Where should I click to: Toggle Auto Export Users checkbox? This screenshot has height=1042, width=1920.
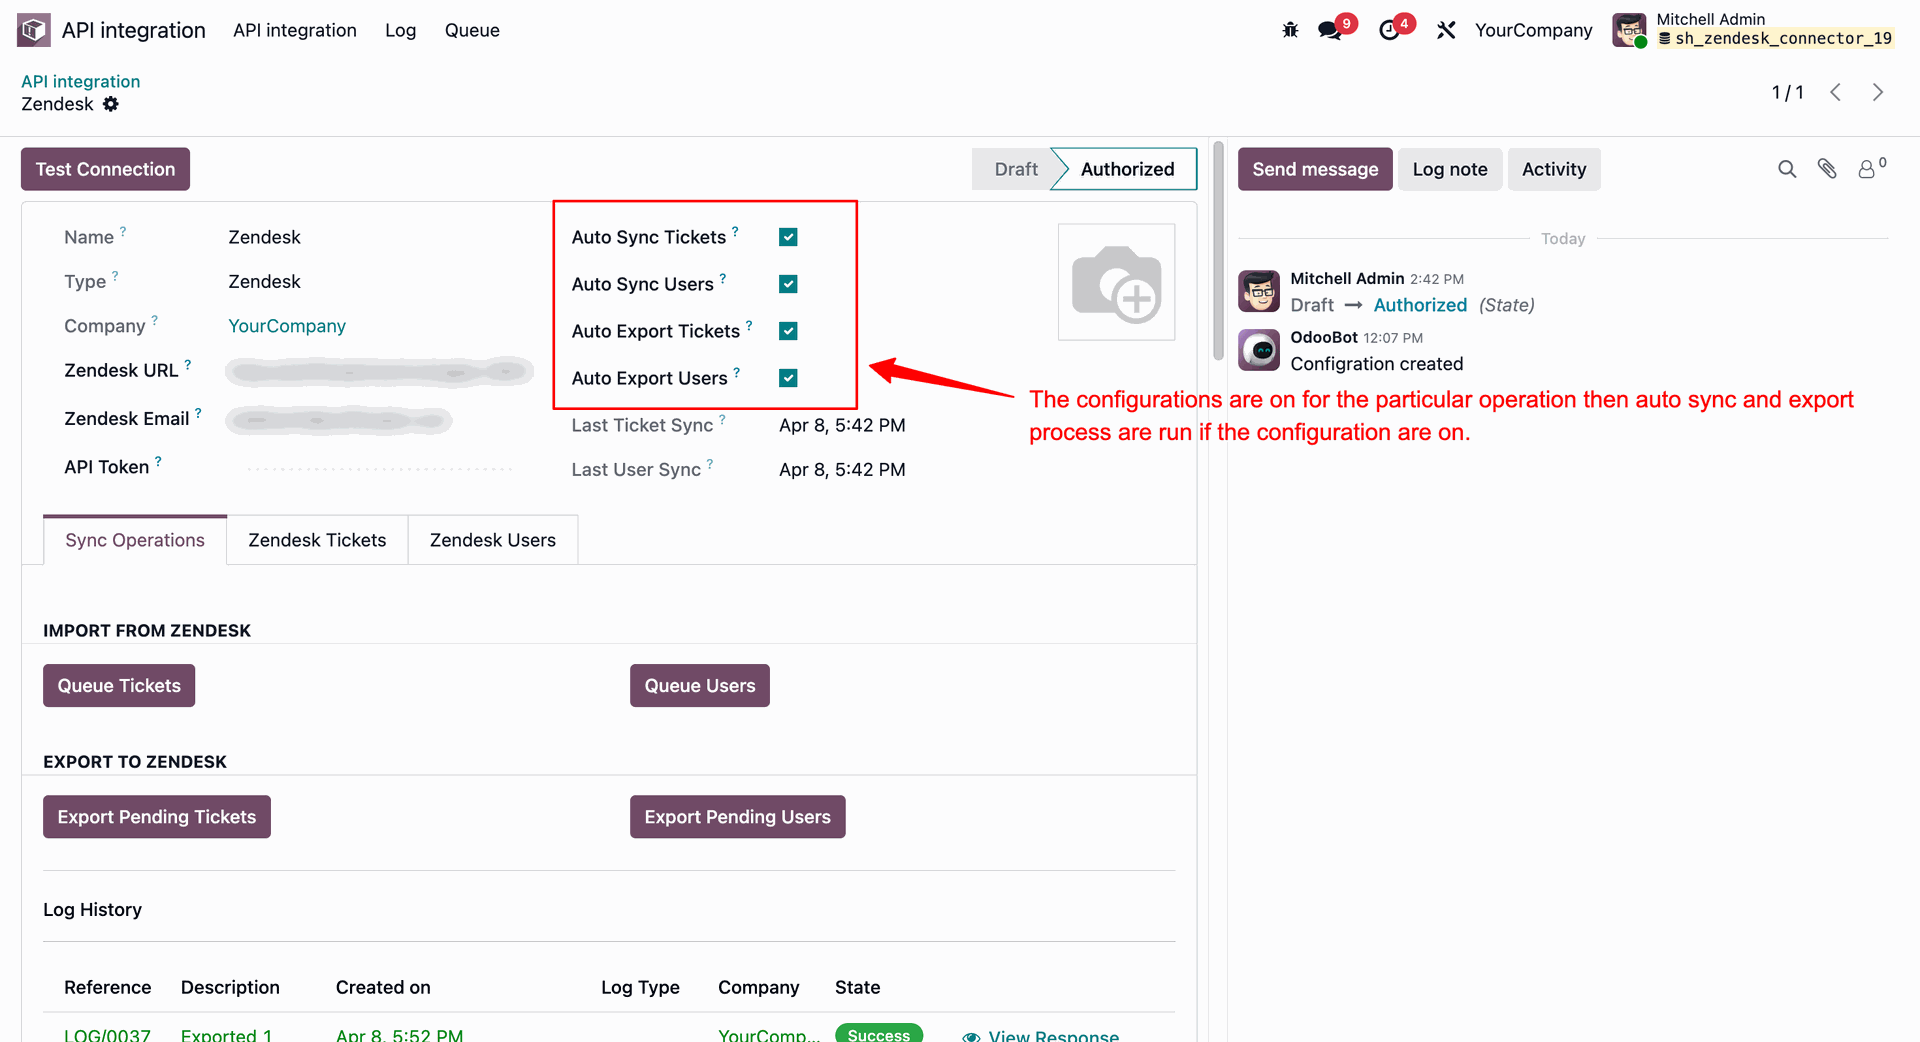click(x=788, y=378)
